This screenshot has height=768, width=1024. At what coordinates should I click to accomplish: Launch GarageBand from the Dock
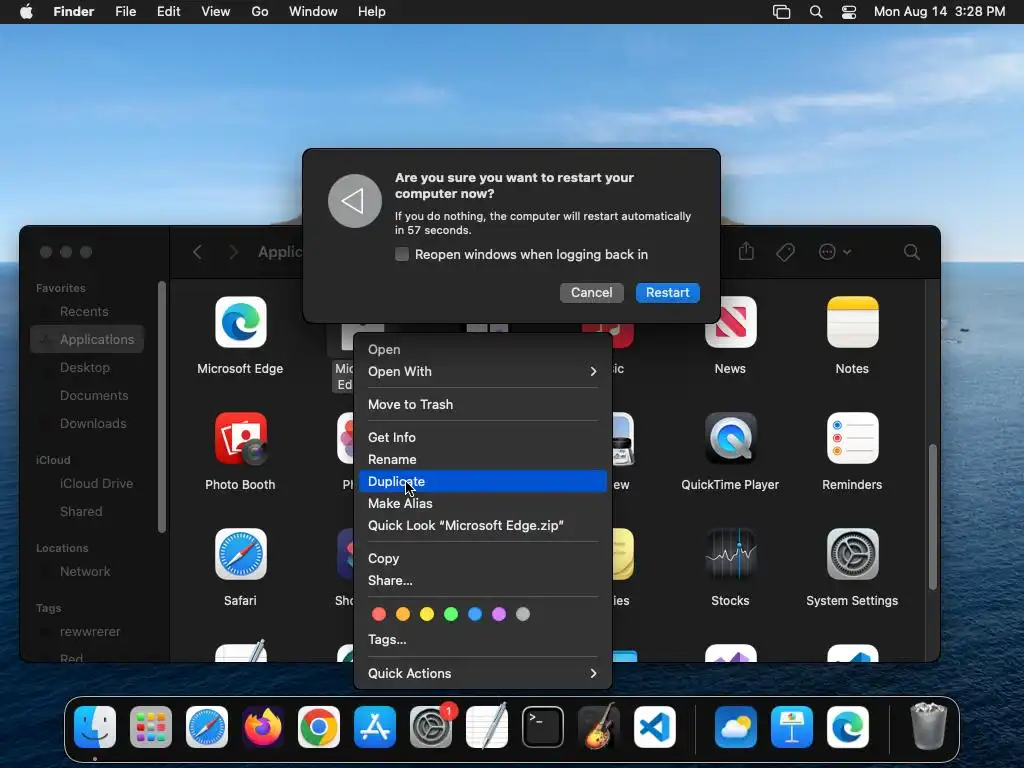(599, 726)
